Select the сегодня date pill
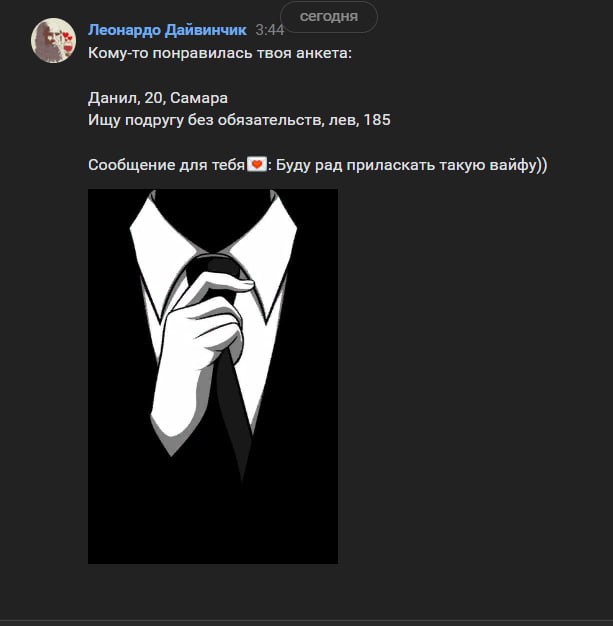This screenshot has width=613, height=626. [x=329, y=17]
